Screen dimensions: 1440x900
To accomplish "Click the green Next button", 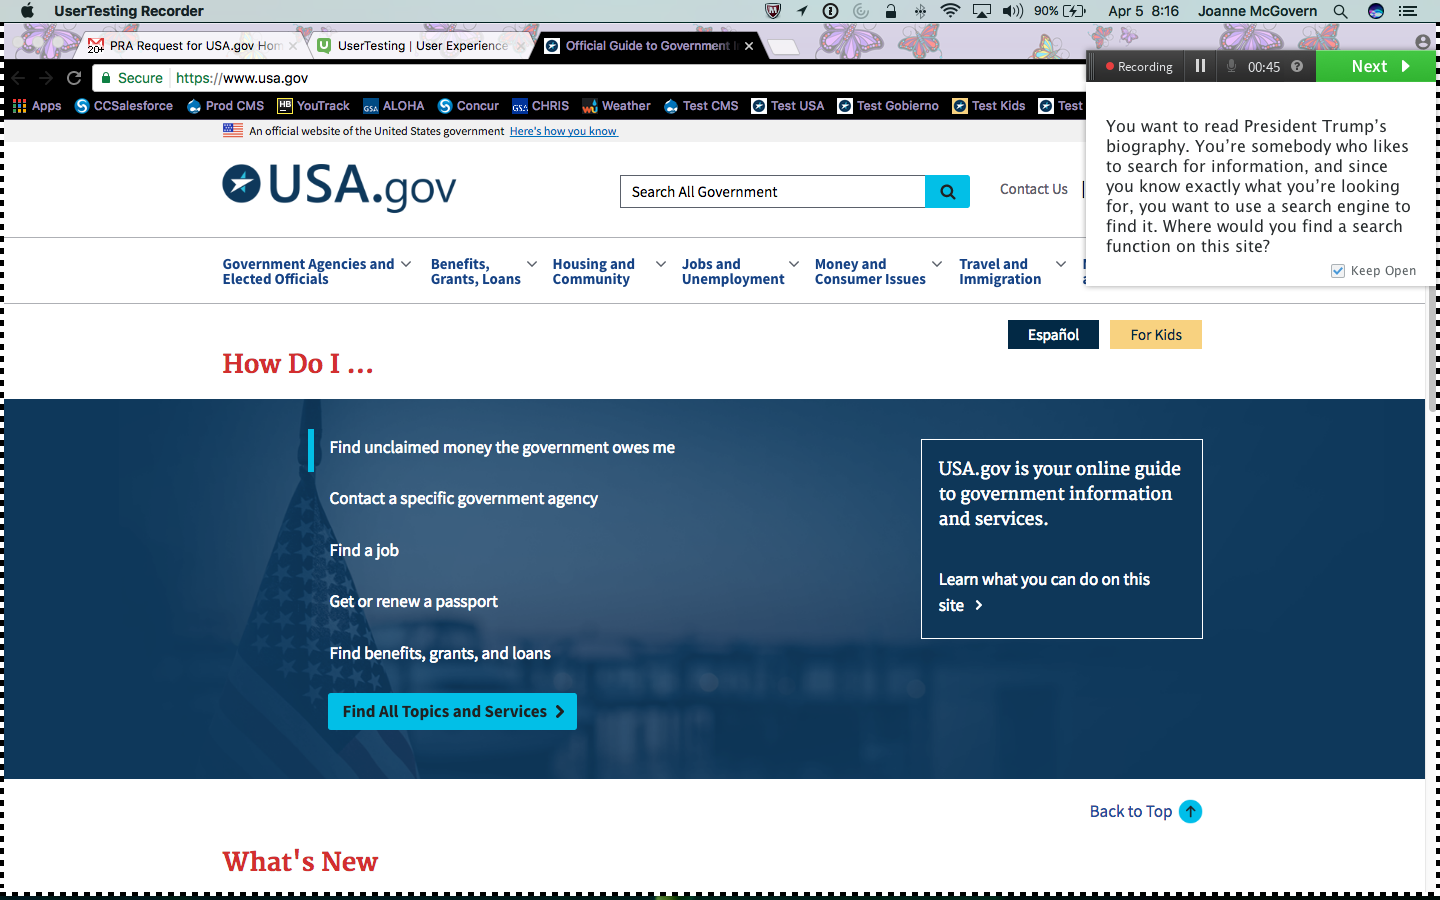I will [x=1376, y=66].
